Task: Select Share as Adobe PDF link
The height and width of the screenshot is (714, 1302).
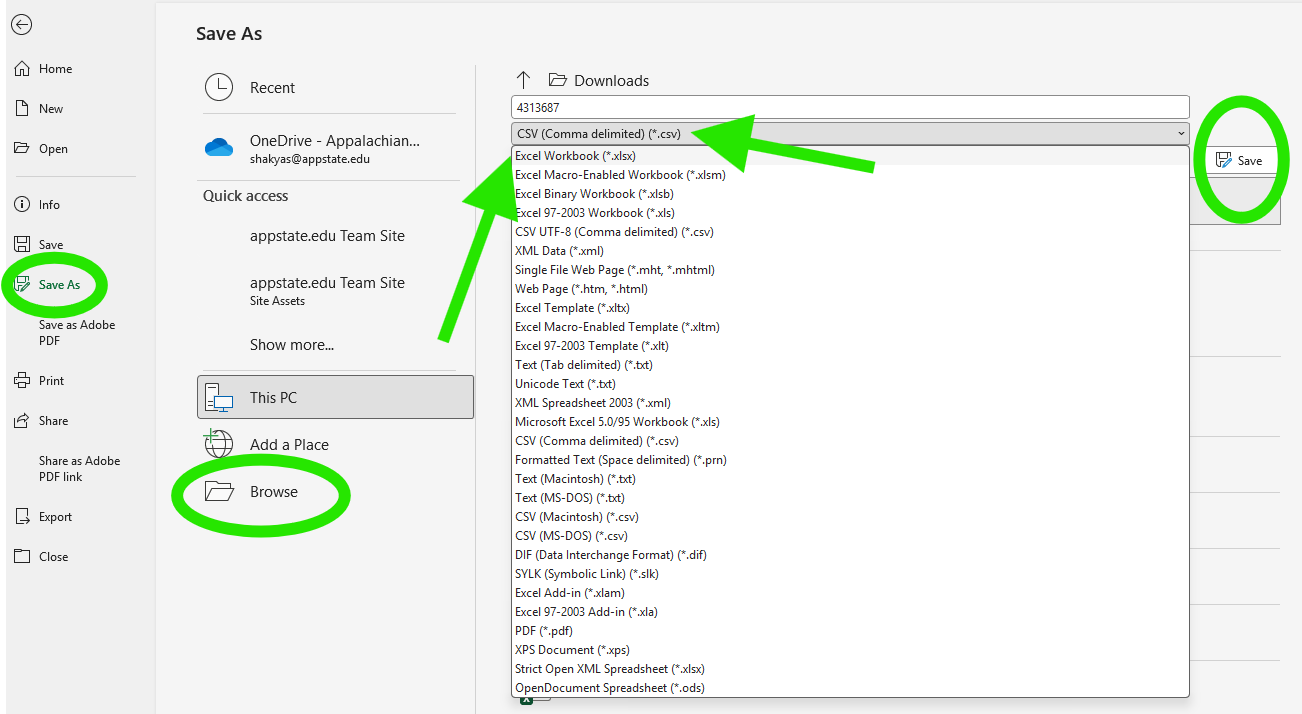Action: point(79,469)
